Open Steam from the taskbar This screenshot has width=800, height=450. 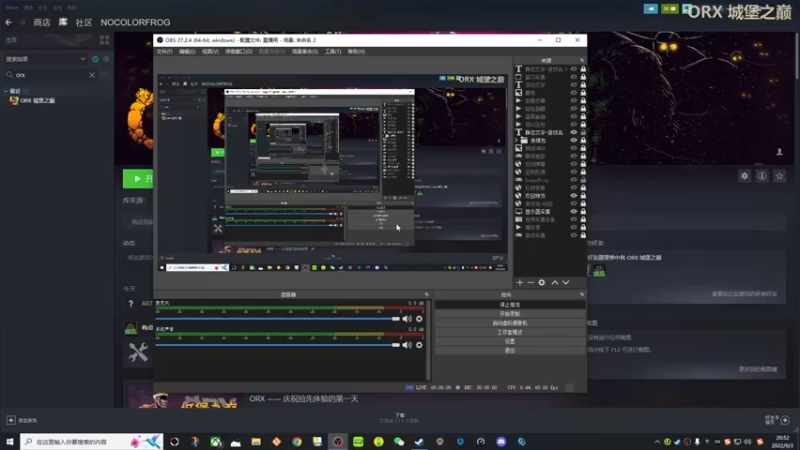(x=419, y=442)
